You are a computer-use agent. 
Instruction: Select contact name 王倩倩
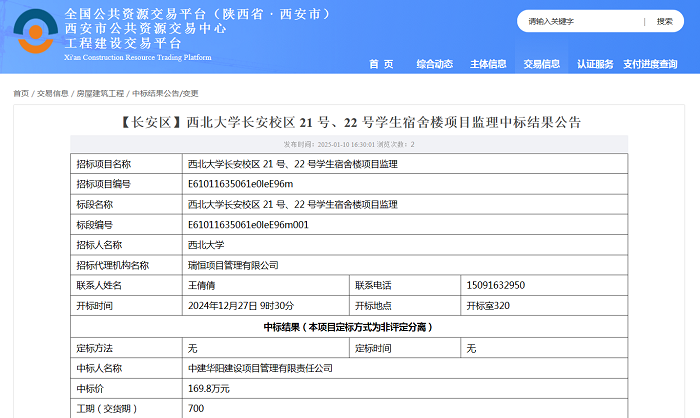click(x=201, y=285)
